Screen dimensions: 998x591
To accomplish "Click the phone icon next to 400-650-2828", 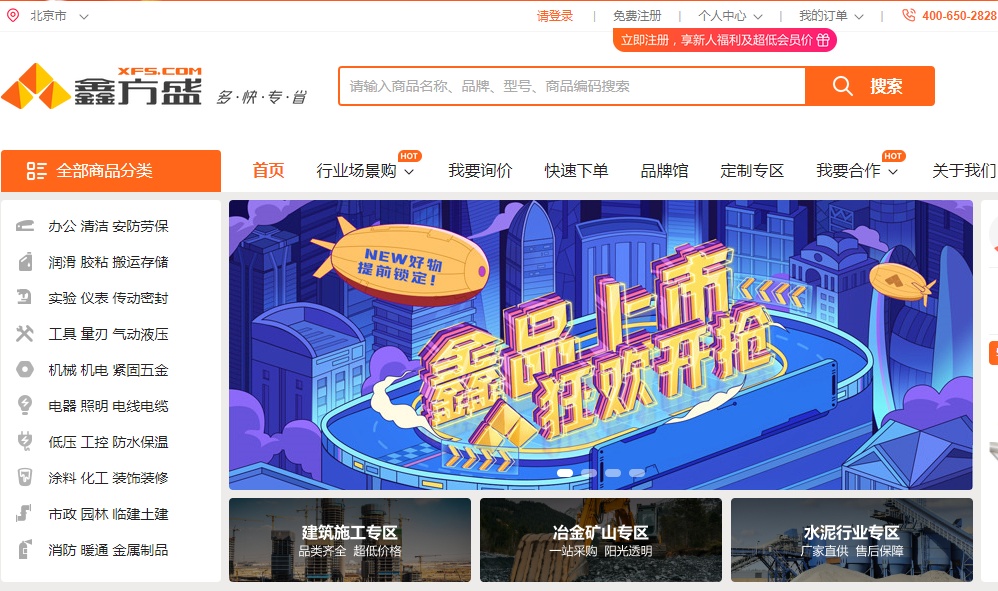I will pyautogui.click(x=909, y=15).
